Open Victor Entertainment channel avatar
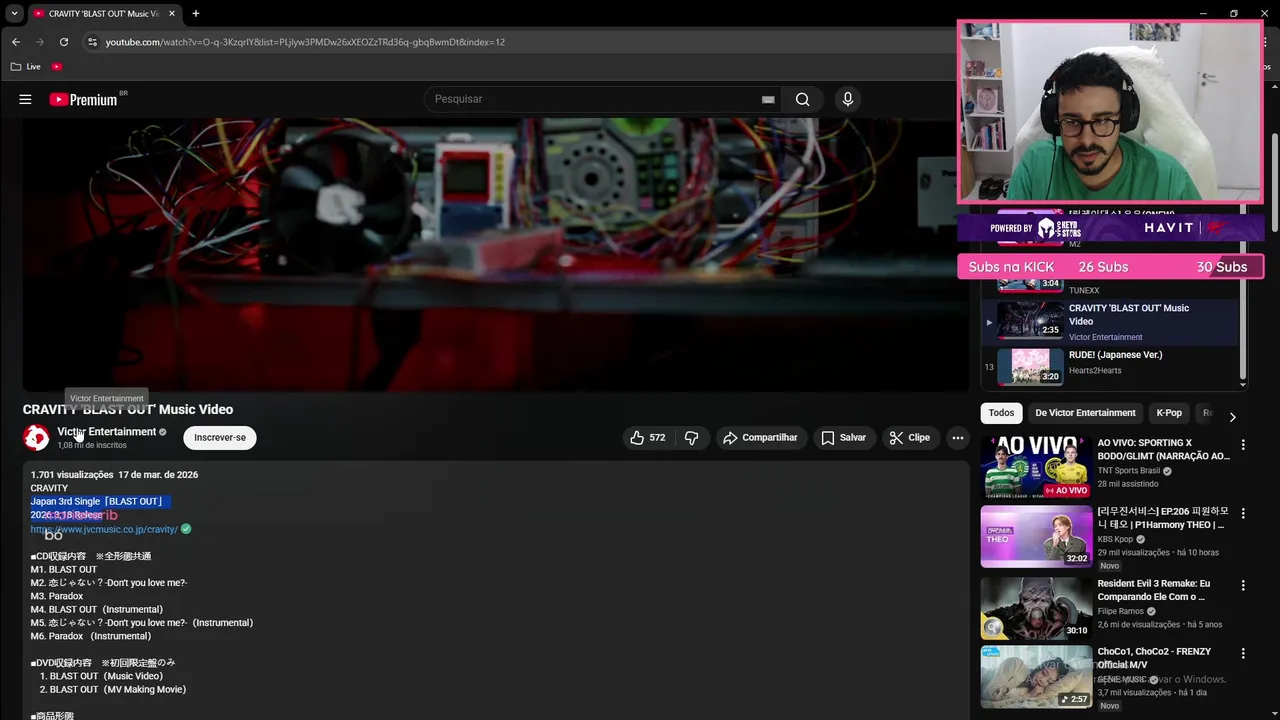 36,438
